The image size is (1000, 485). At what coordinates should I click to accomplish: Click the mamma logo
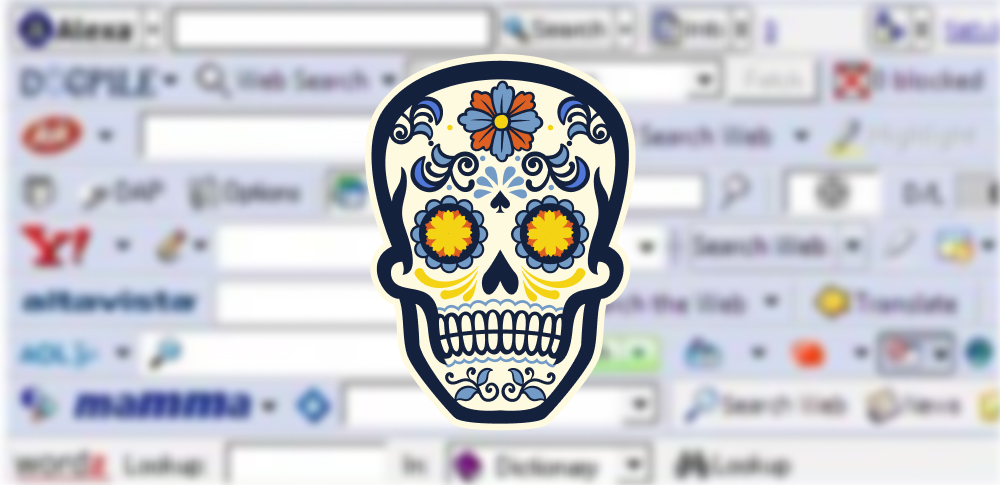163,405
